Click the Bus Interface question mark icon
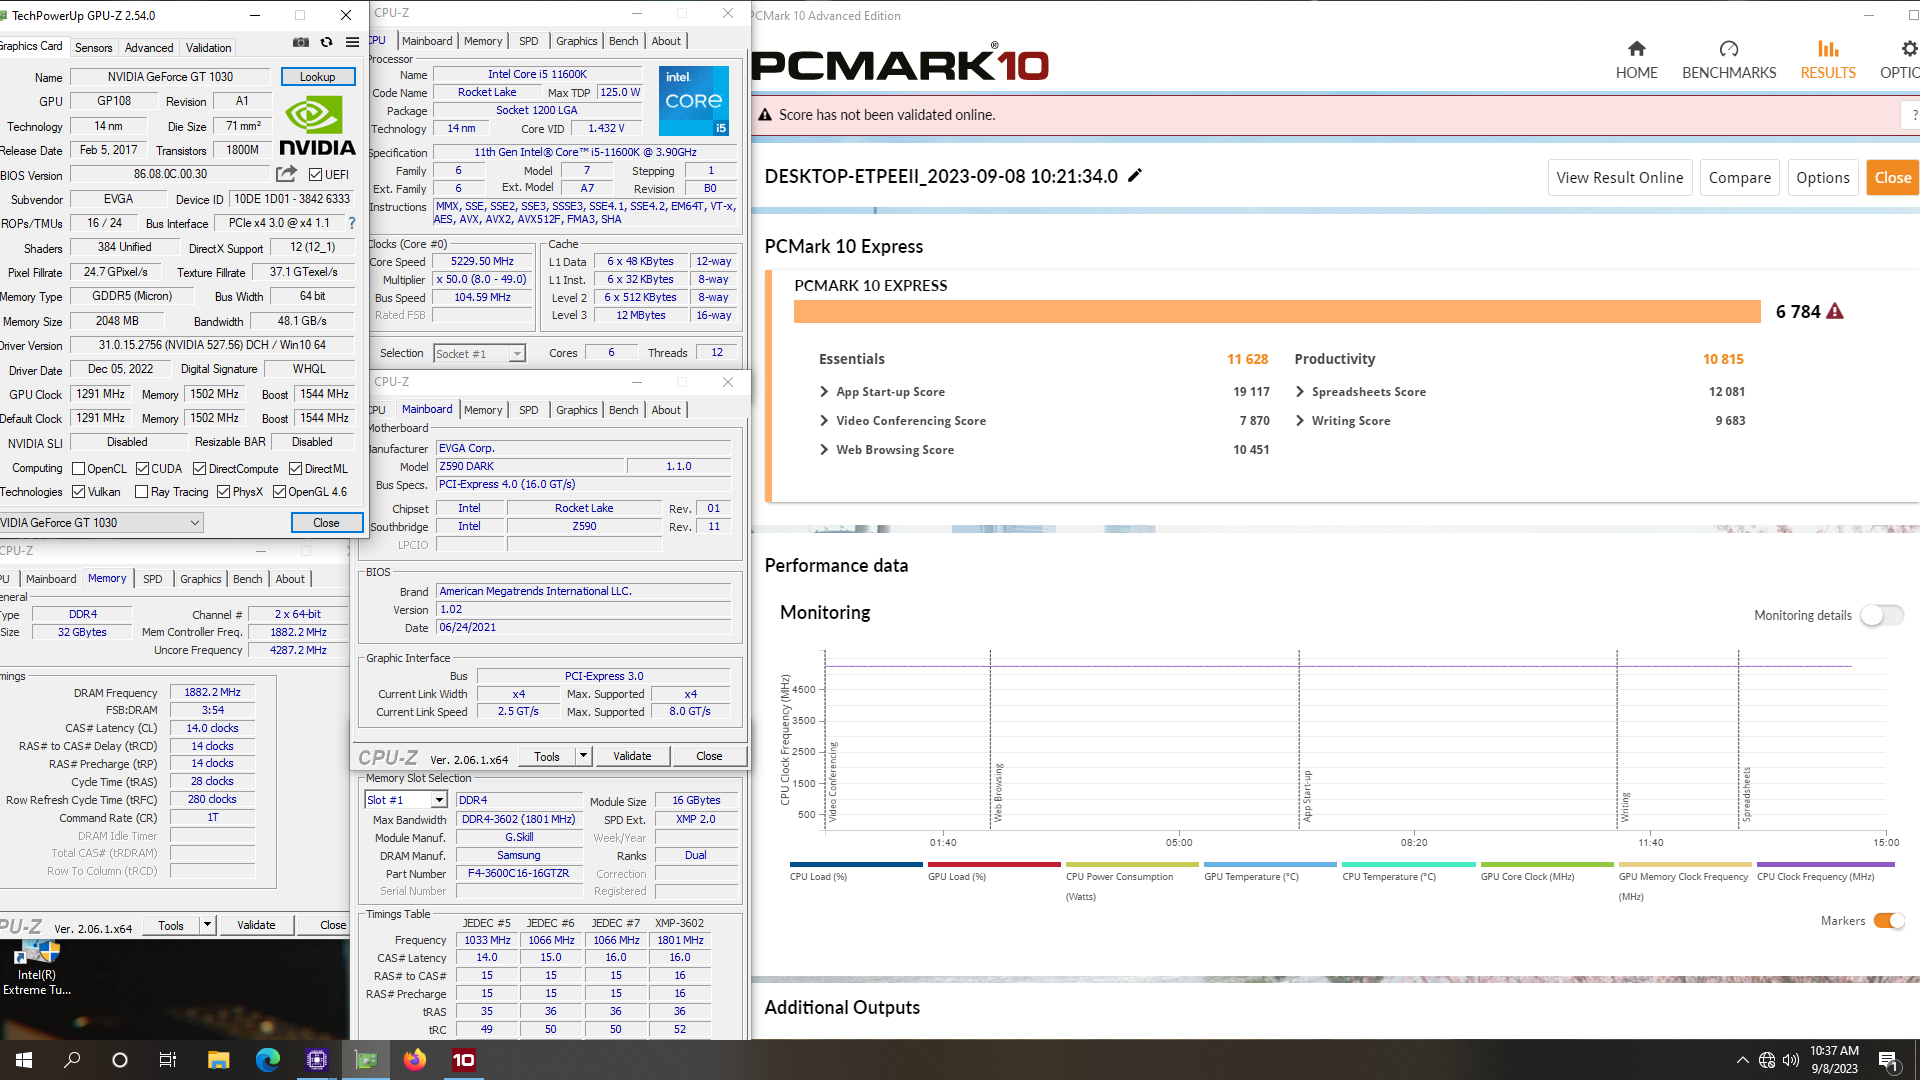 coord(352,223)
